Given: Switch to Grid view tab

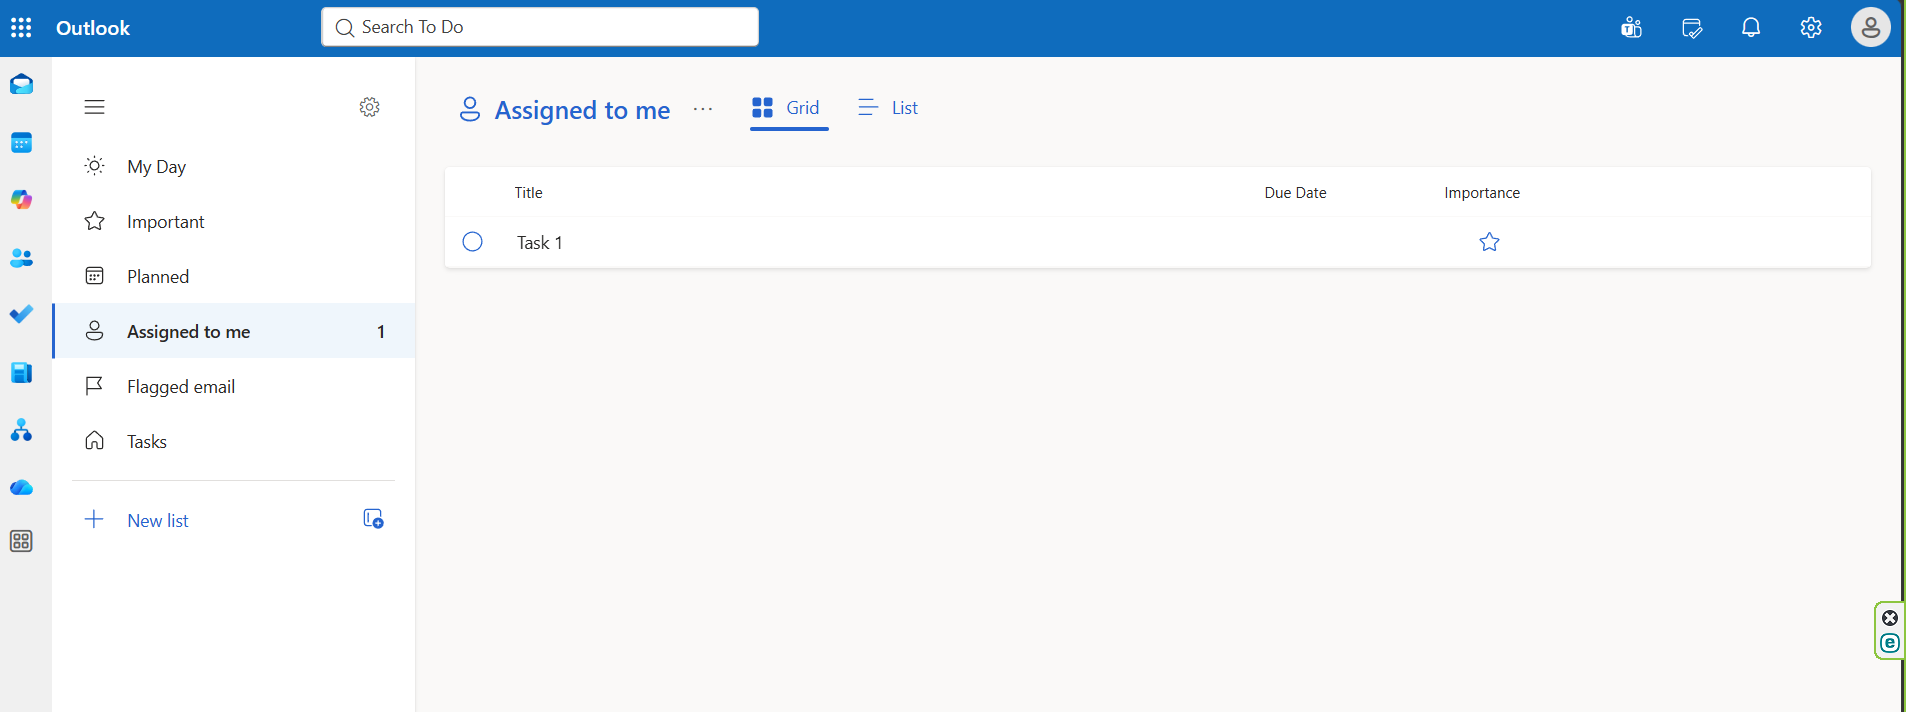Looking at the screenshot, I should coord(788,108).
